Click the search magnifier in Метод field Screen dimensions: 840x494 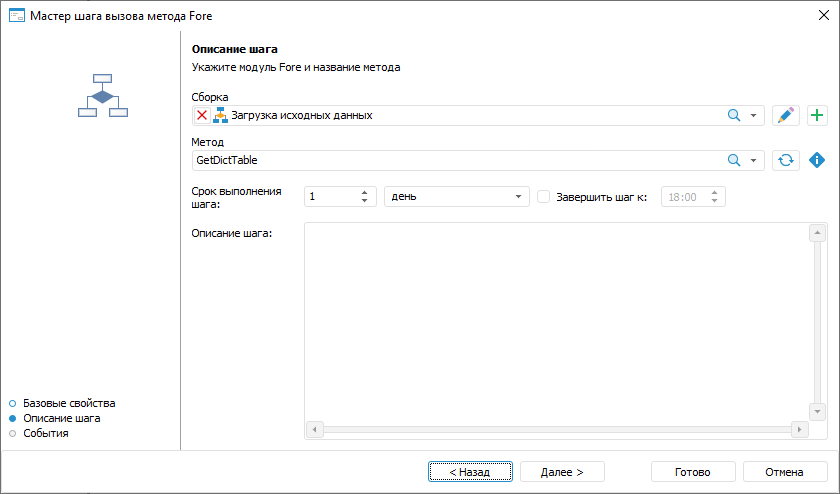pyautogui.click(x=733, y=160)
